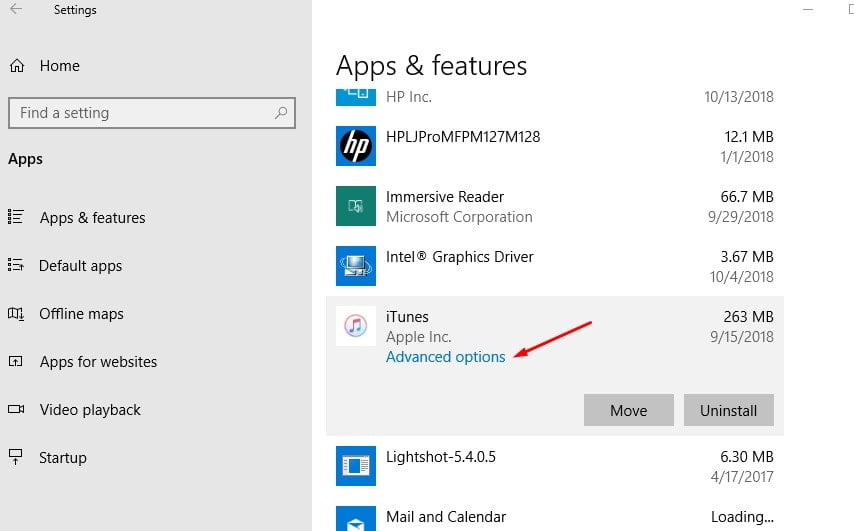
Task: Click the Apps & features sidebar icon
Action: (16, 217)
